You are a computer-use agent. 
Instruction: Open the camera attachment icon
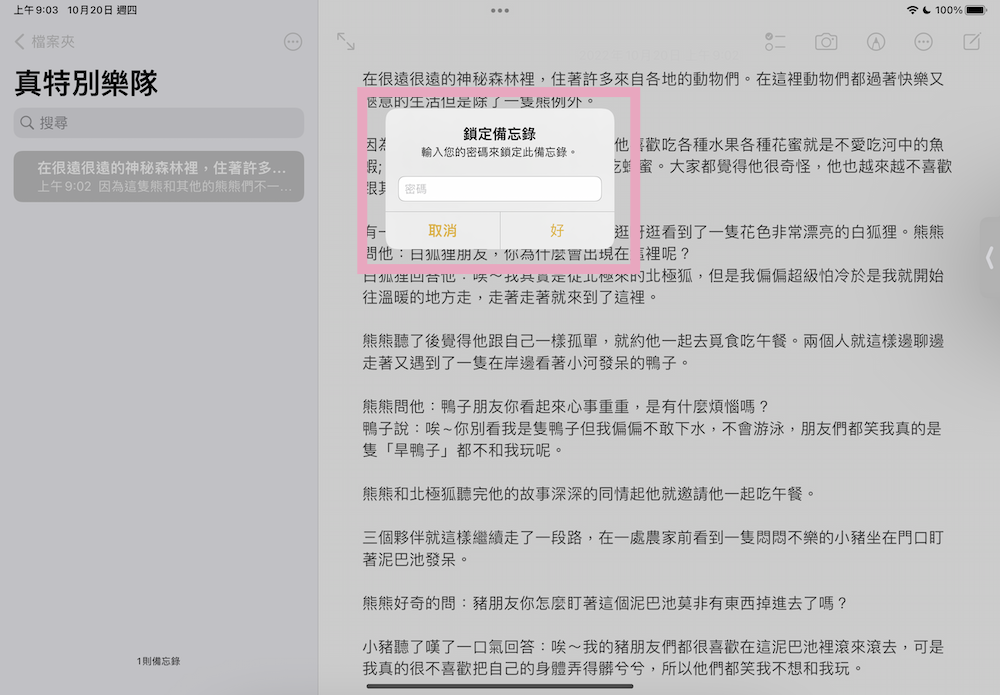[826, 42]
